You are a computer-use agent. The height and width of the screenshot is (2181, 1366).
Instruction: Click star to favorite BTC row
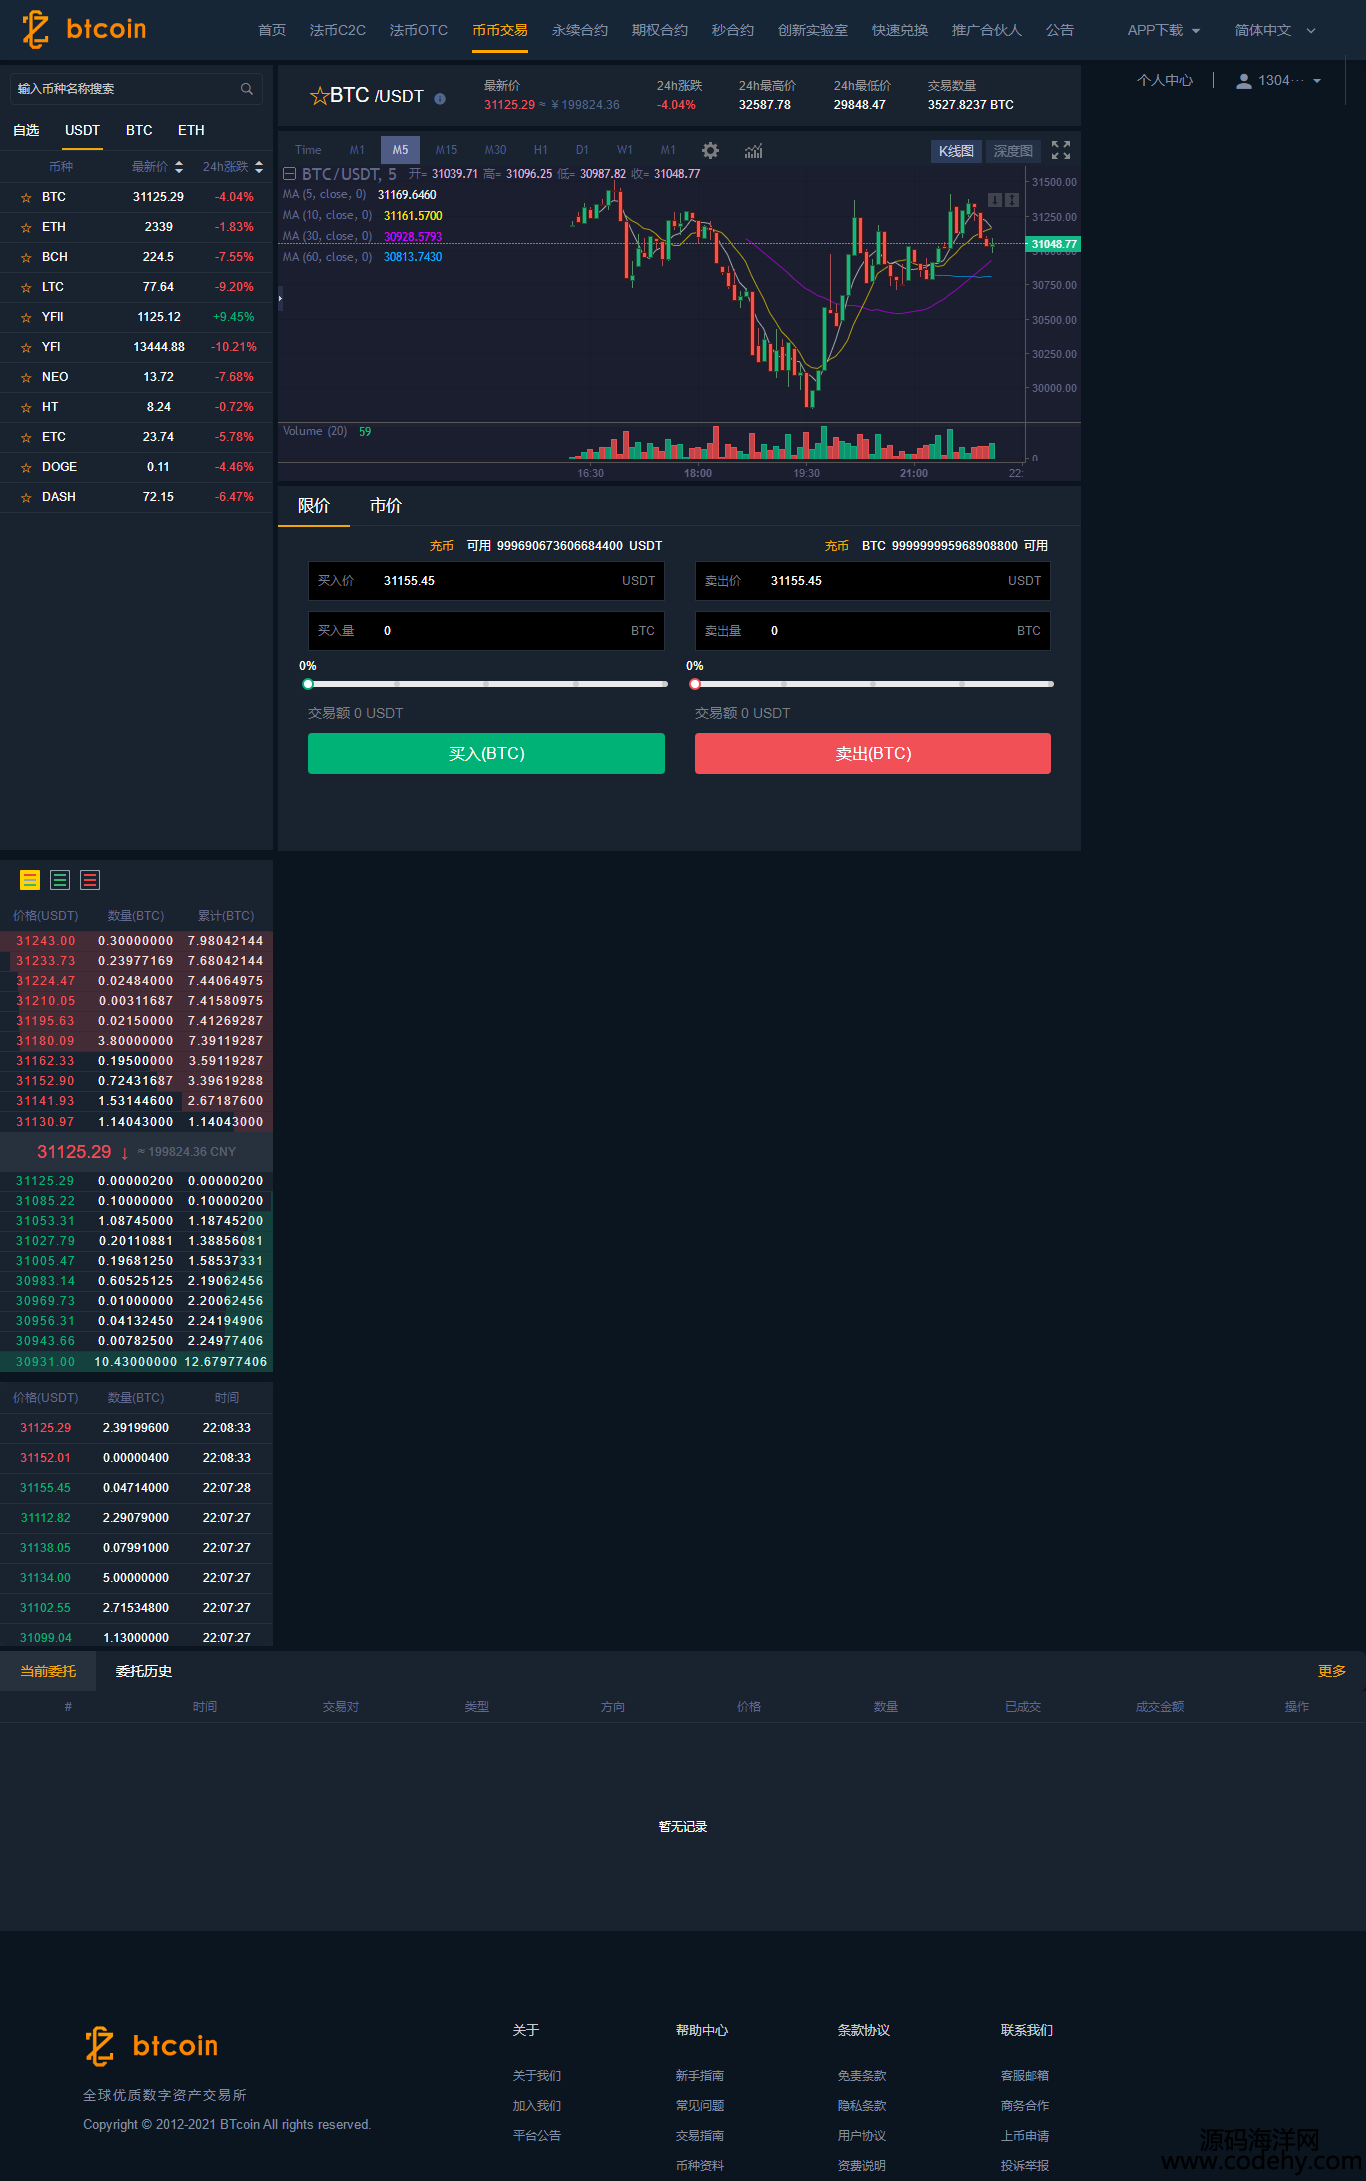coord(26,198)
